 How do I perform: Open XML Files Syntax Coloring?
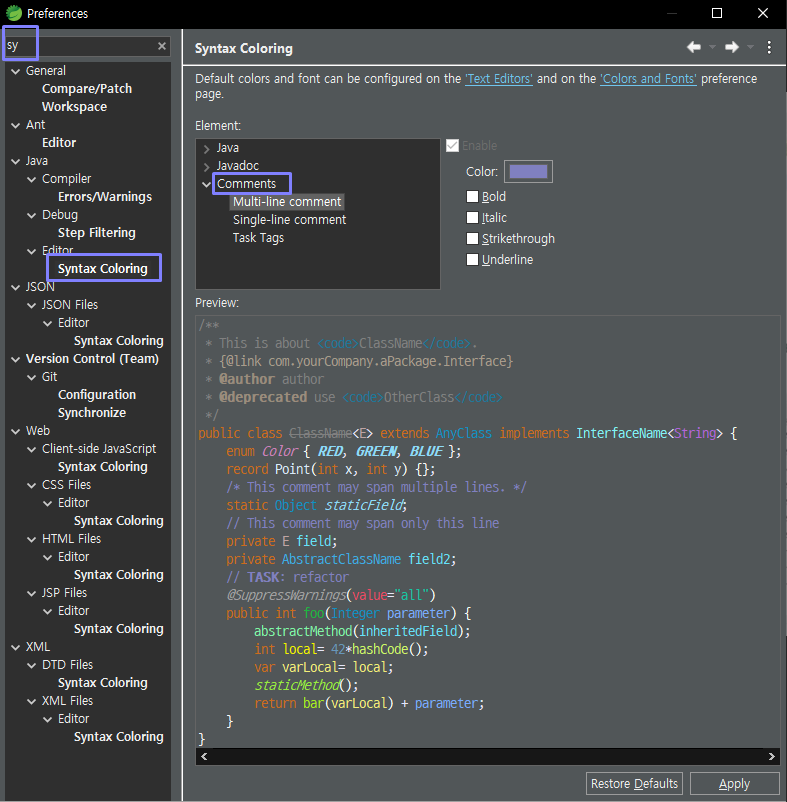click(x=119, y=737)
